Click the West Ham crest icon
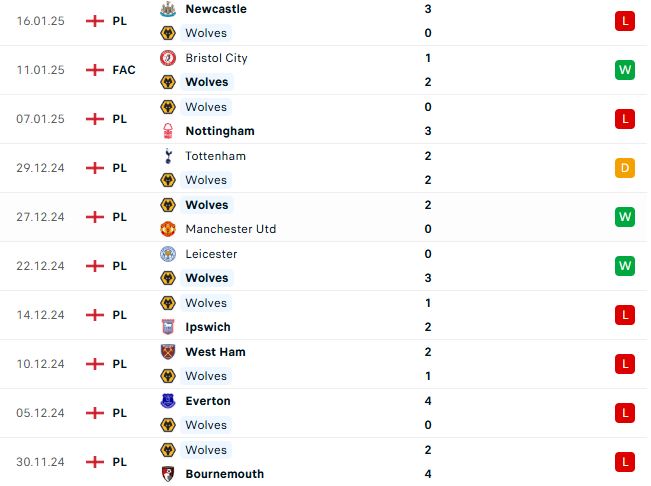Viewport: 651px width, 486px height. [168, 352]
